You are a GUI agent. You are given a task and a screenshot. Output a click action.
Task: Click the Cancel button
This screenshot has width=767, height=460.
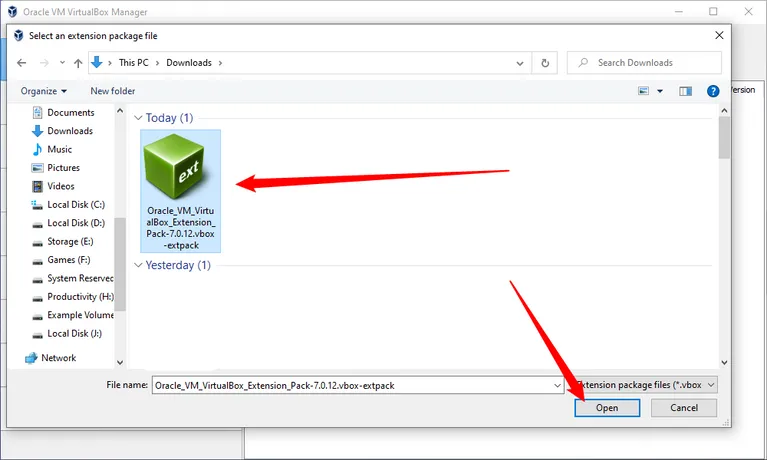[683, 408]
